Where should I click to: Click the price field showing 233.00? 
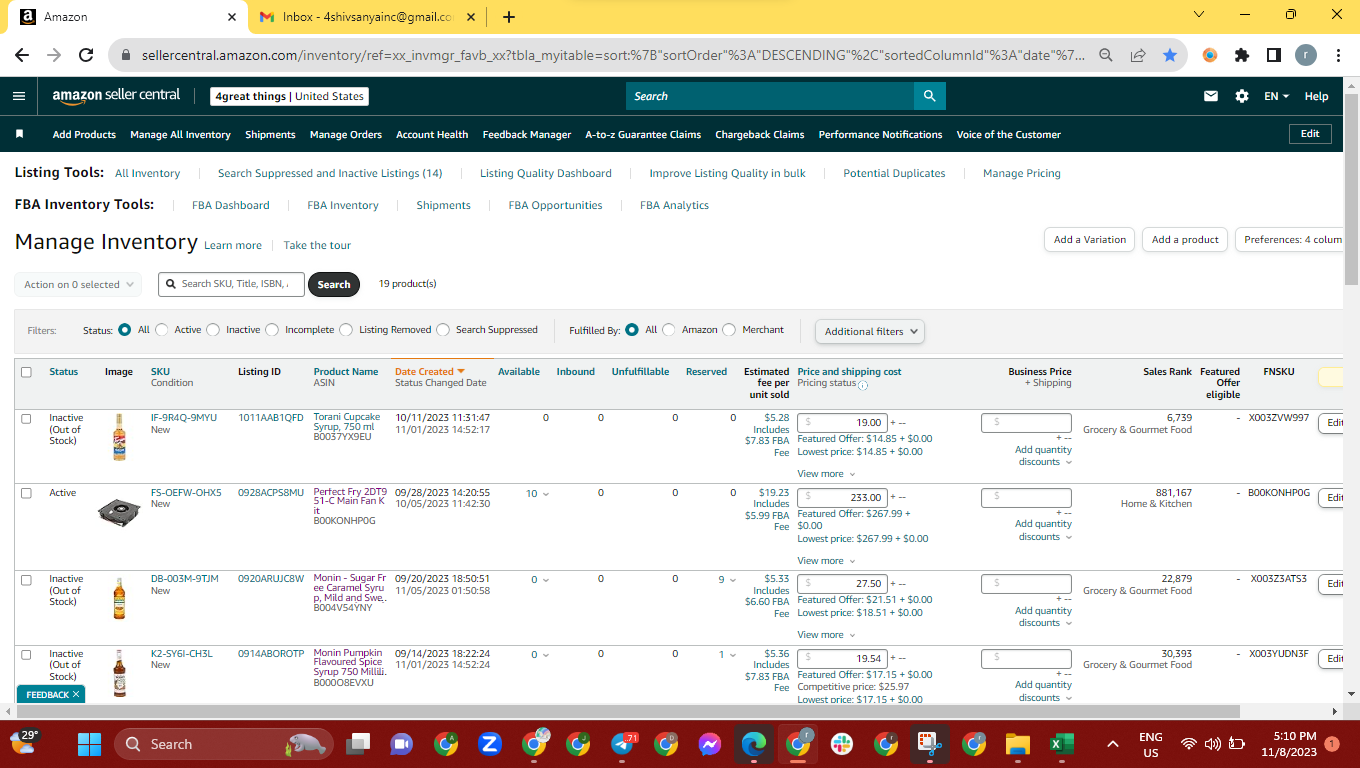(842, 497)
